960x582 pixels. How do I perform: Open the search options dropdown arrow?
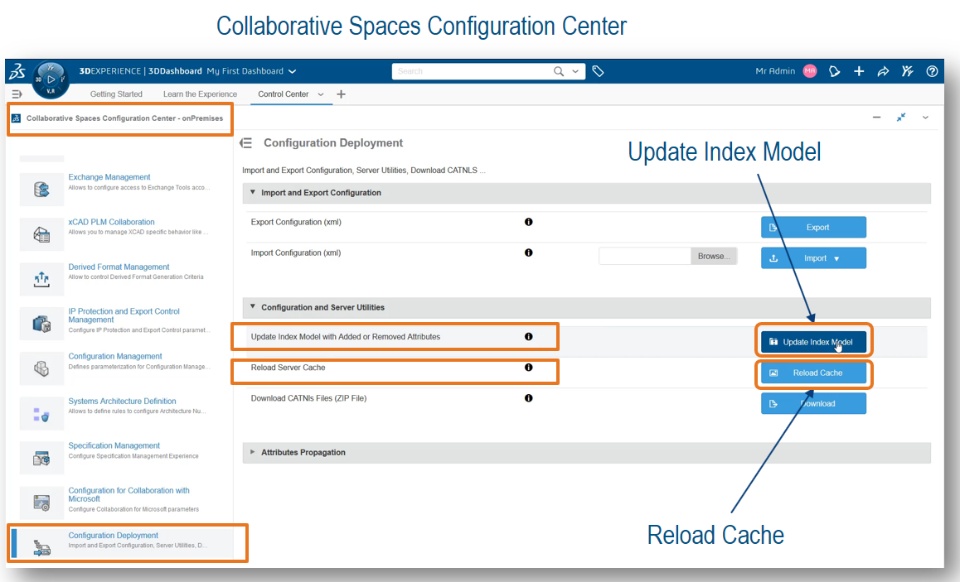(x=576, y=72)
